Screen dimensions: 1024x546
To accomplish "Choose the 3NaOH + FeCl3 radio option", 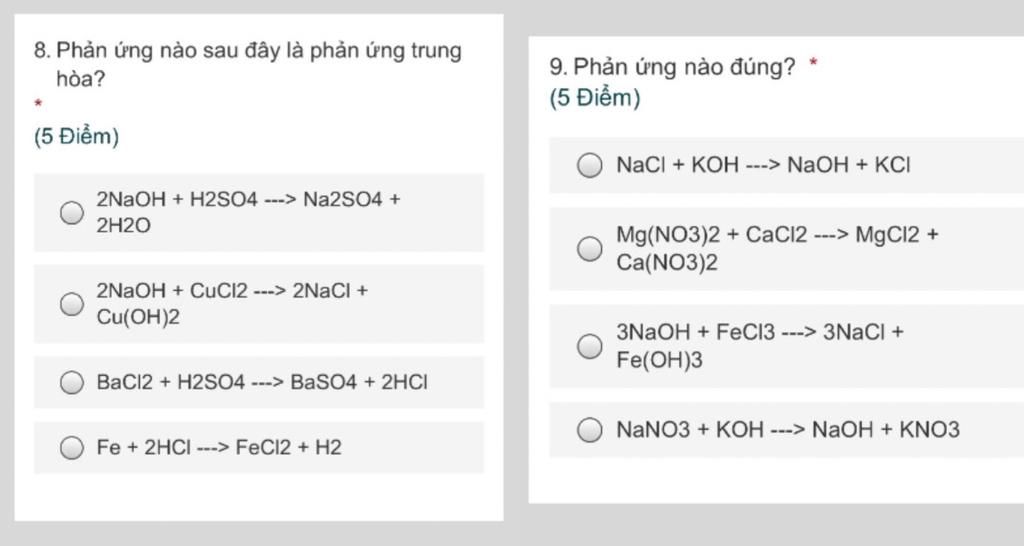I will [x=590, y=346].
